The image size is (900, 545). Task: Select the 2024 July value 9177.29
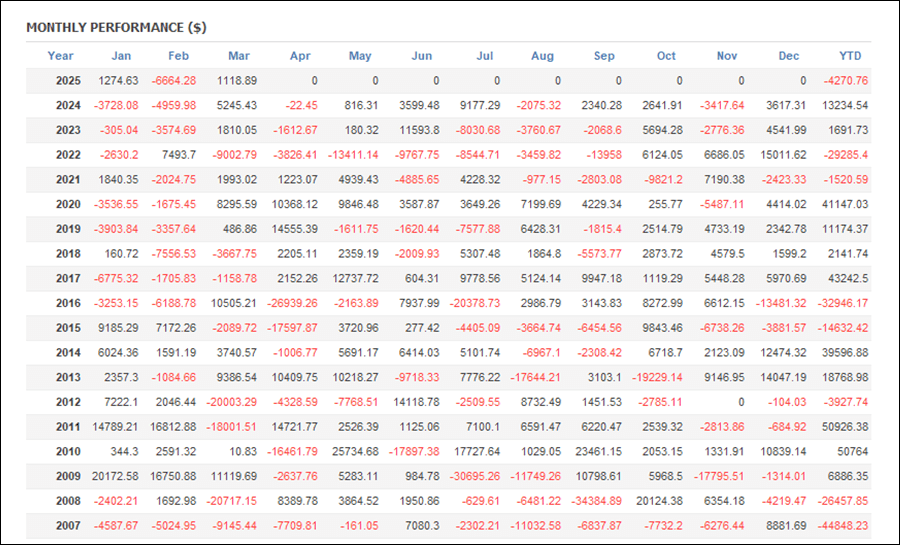[x=480, y=106]
